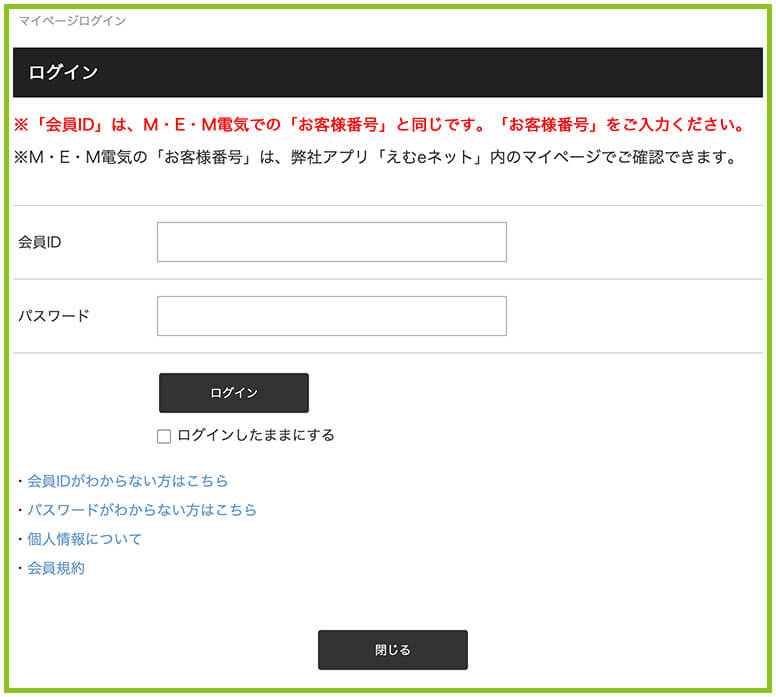Click the パスワード field label
Image resolution: width=776 pixels, height=697 pixels.
(x=54, y=316)
